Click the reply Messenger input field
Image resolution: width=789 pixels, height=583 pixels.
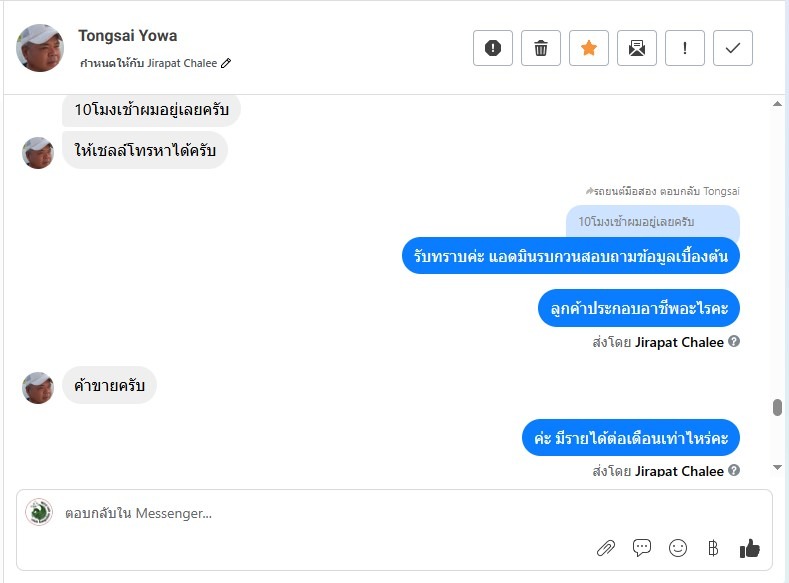[300, 513]
